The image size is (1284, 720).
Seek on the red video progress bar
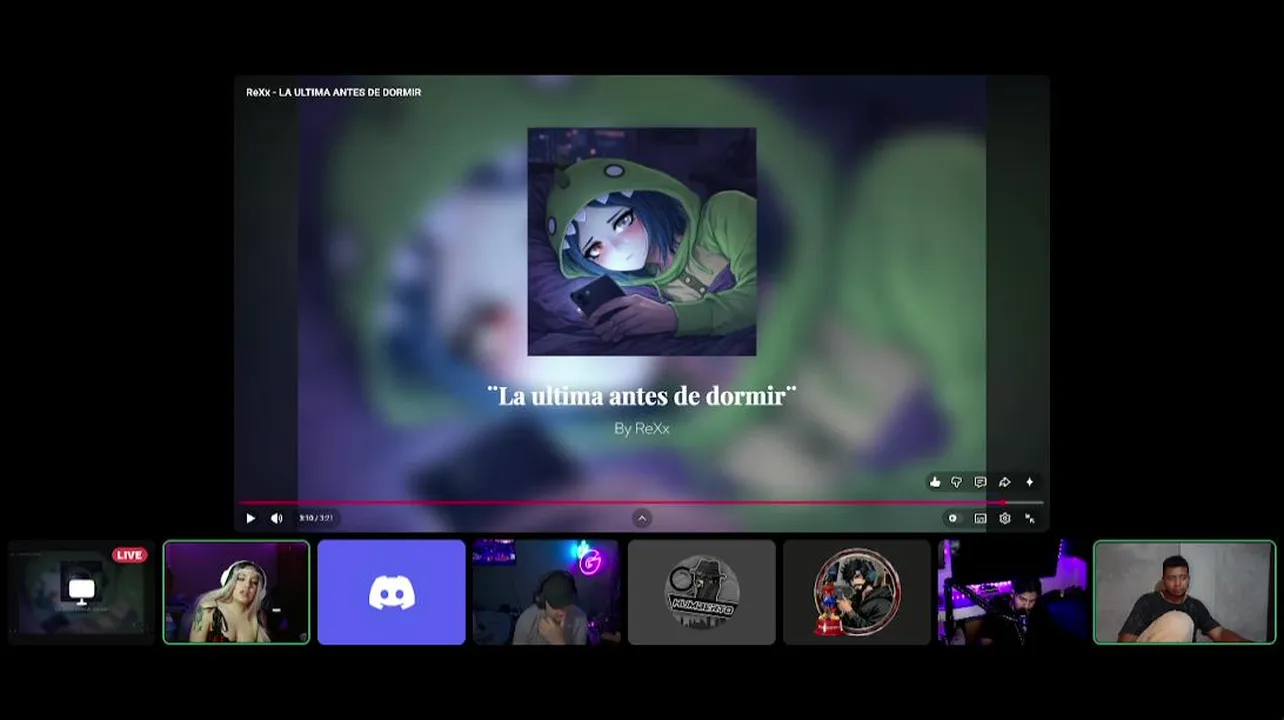click(x=642, y=503)
